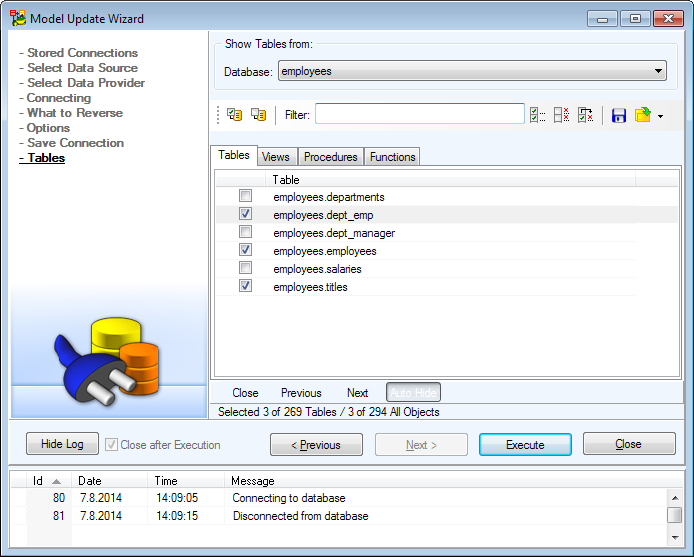This screenshot has width=694, height=557.
Task: Click the bottom Close button
Action: (x=629, y=444)
